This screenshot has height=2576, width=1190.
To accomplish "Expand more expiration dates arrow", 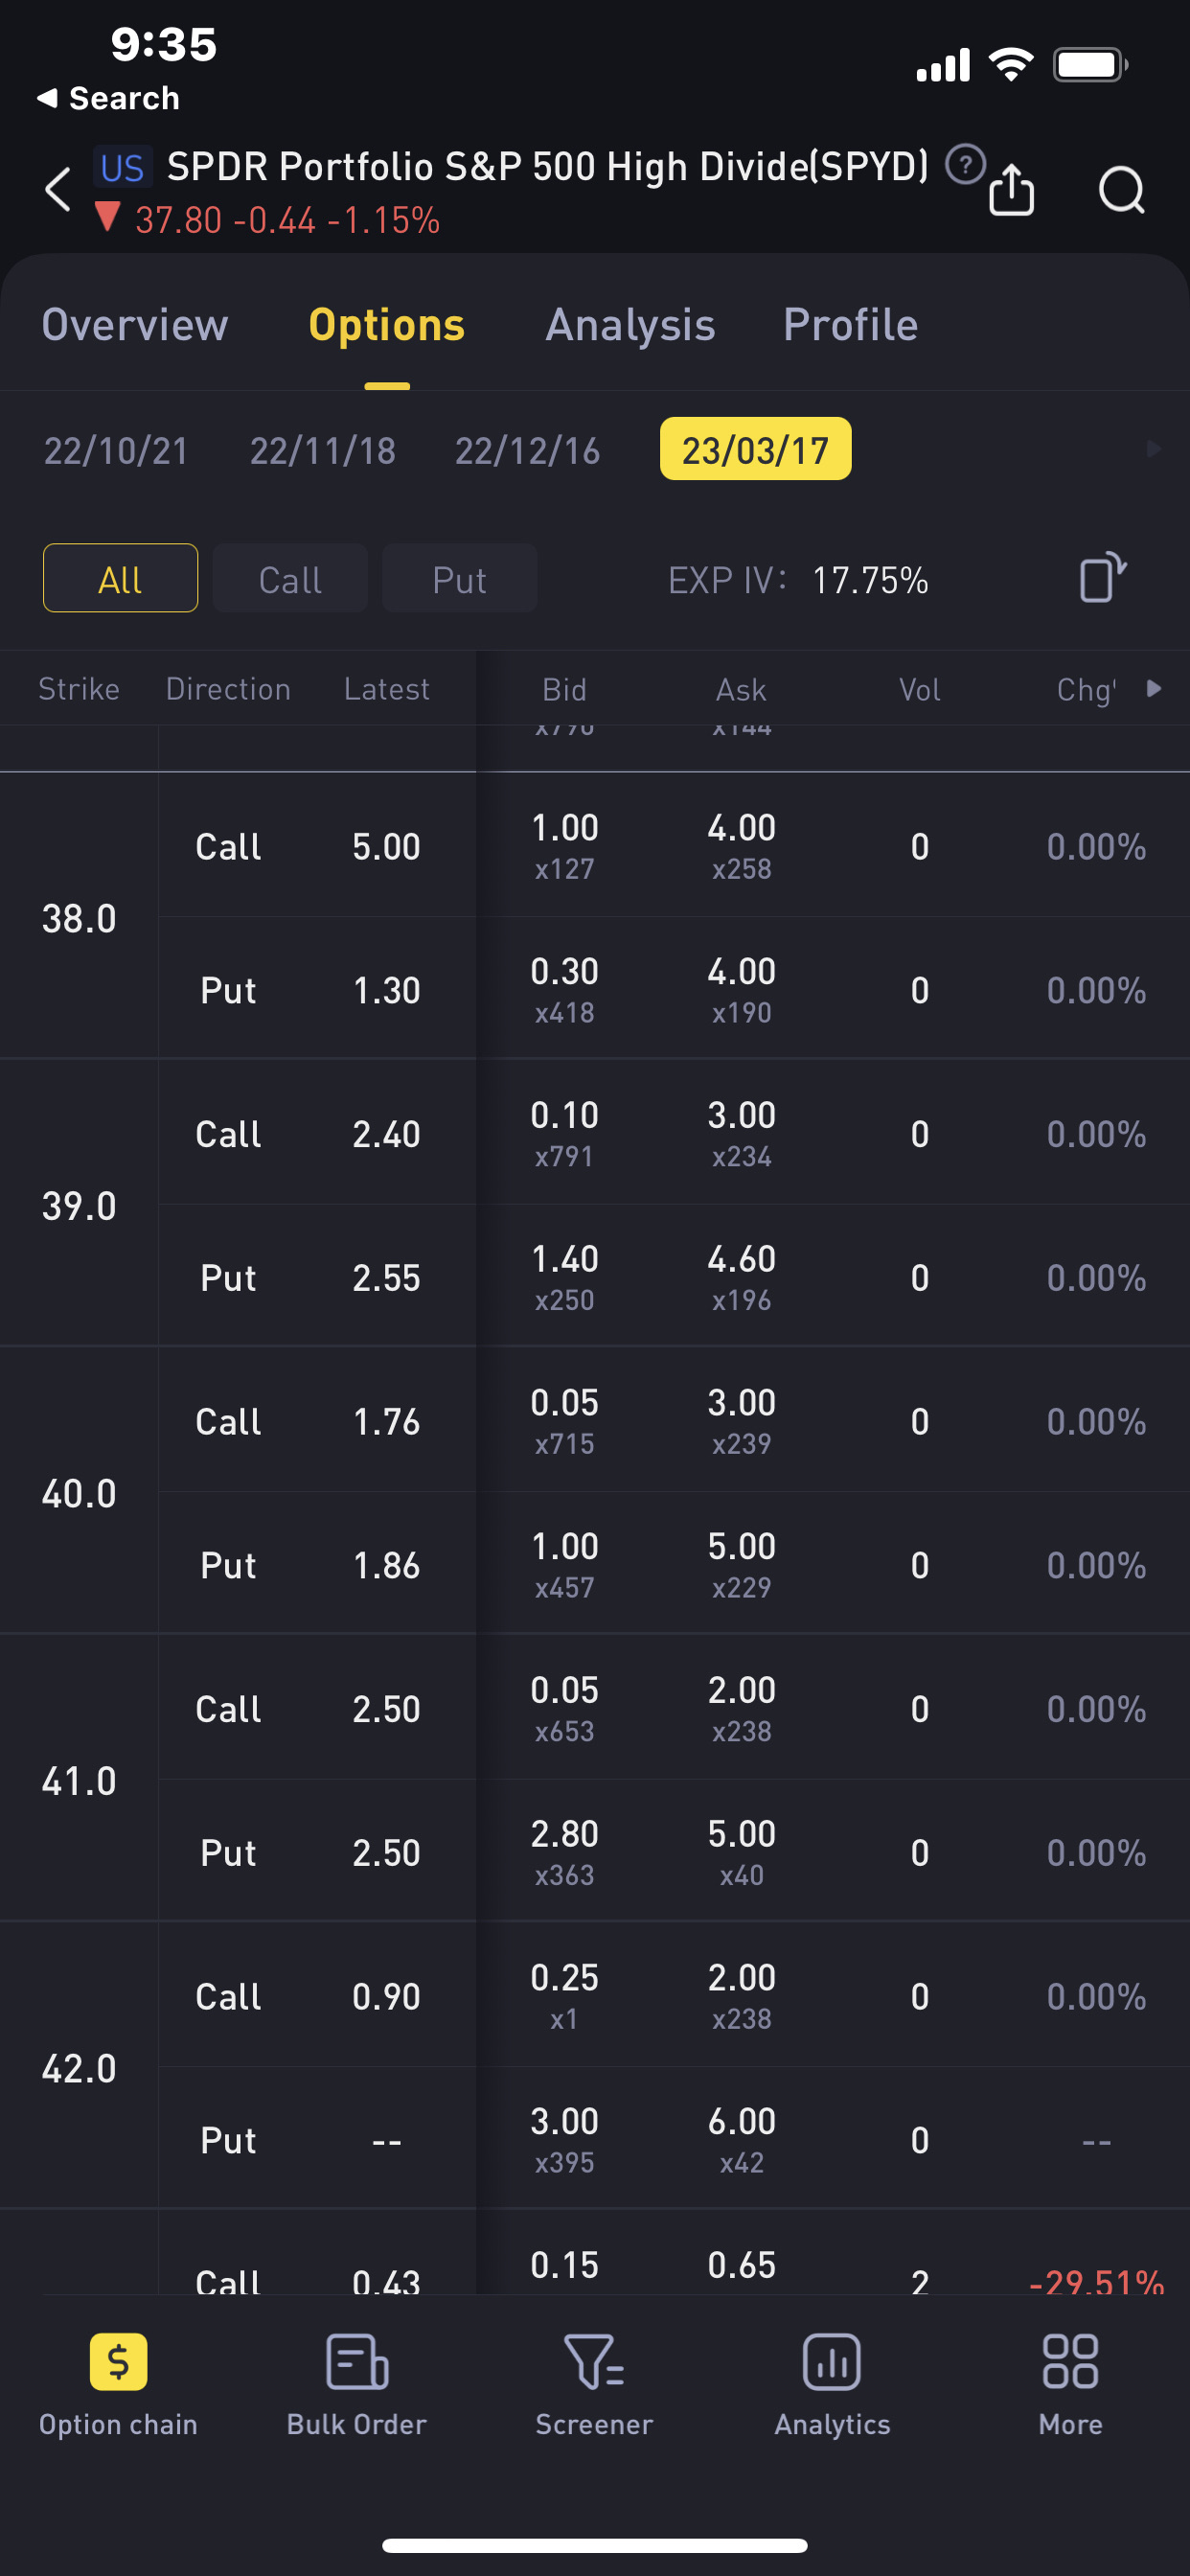I will click(x=1153, y=449).
